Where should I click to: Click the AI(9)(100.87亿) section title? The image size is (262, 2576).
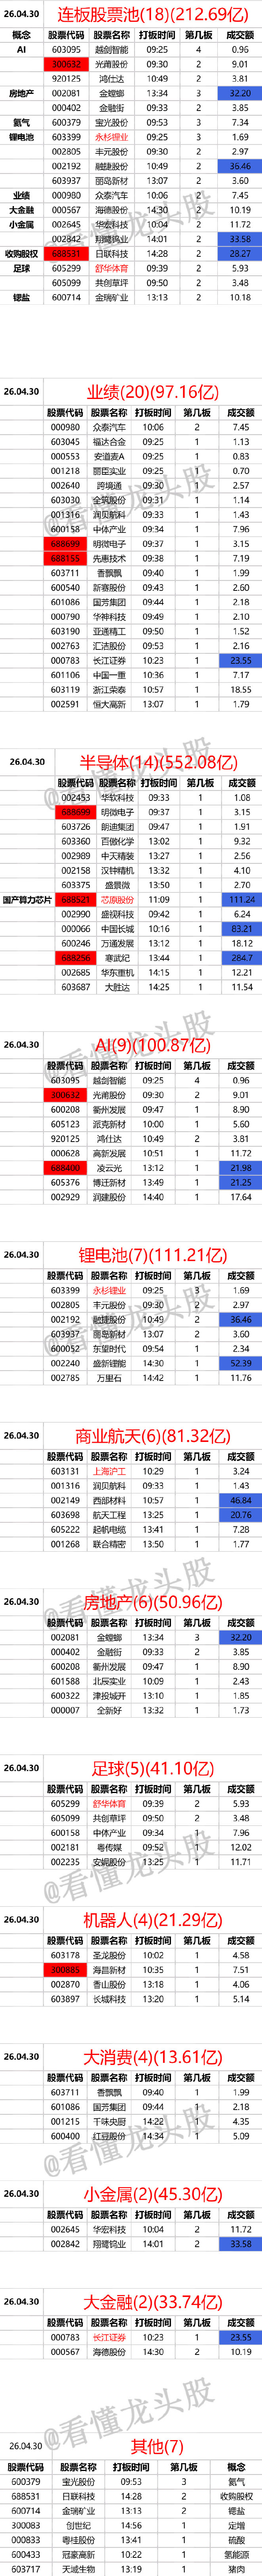[153, 1045]
